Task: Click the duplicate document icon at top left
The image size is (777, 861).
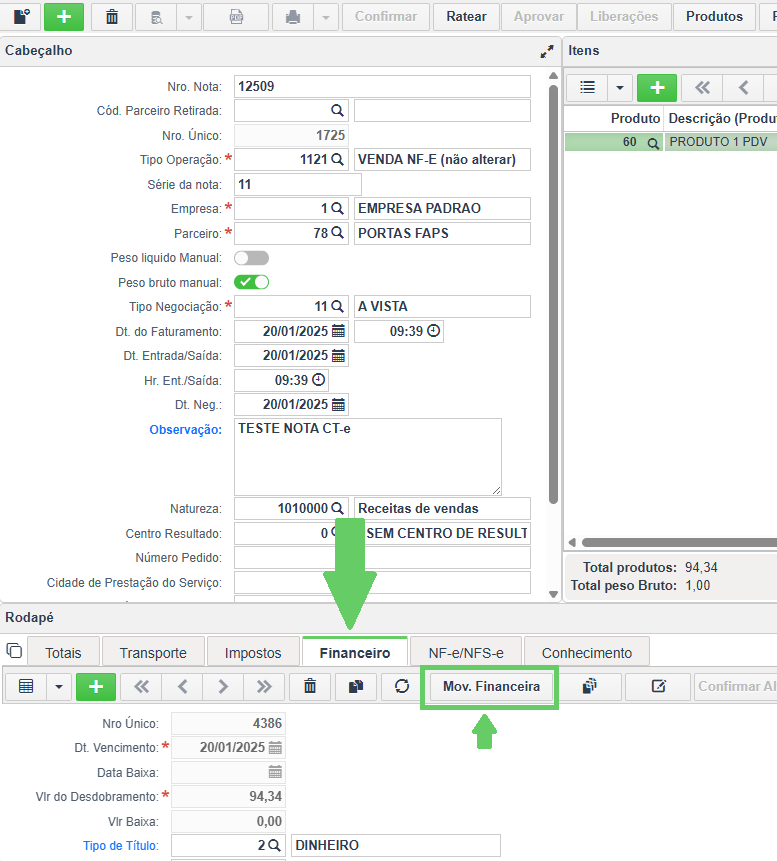Action: 21,16
